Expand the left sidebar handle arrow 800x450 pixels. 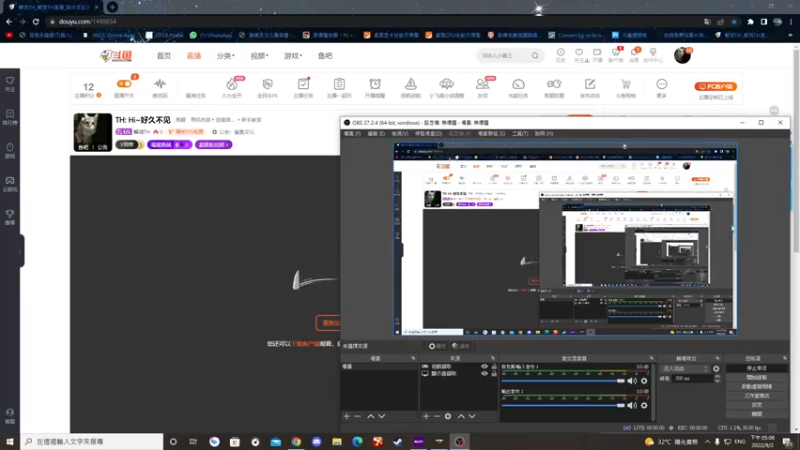pos(20,251)
